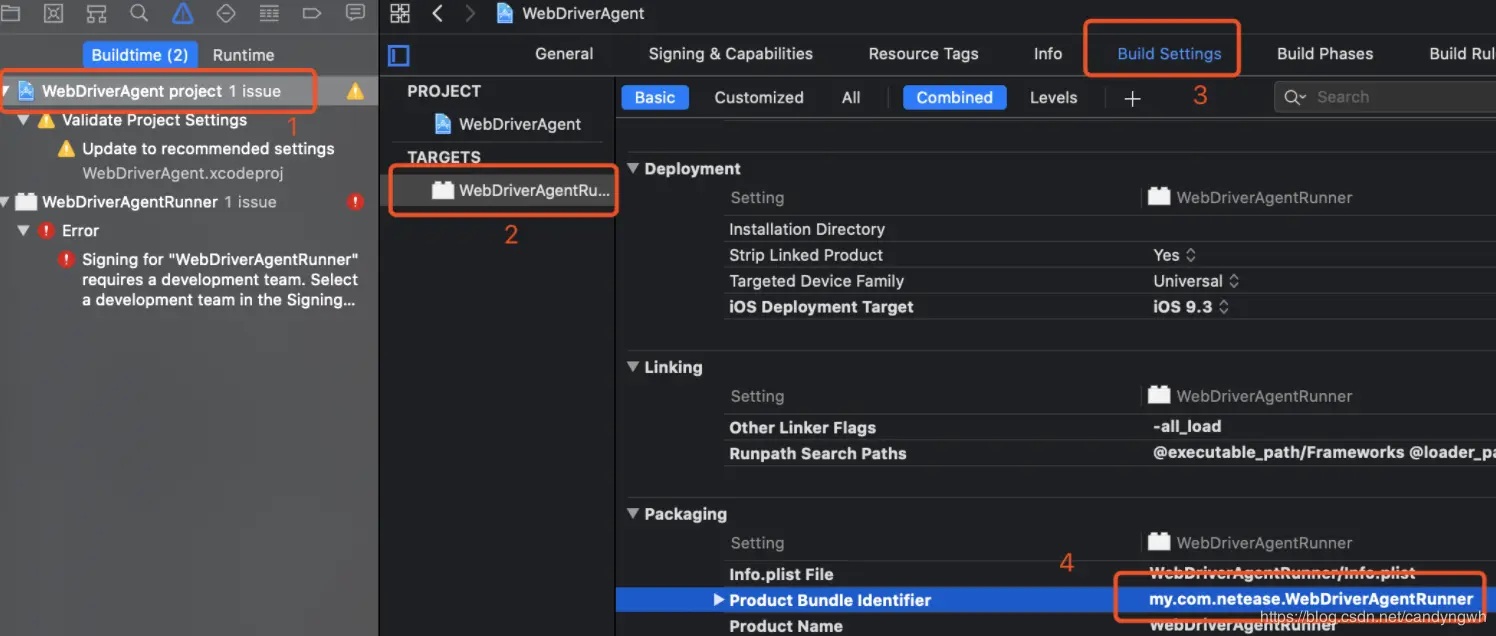1496x636 pixels.
Task: Open the symbol navigator
Action: tap(97, 14)
